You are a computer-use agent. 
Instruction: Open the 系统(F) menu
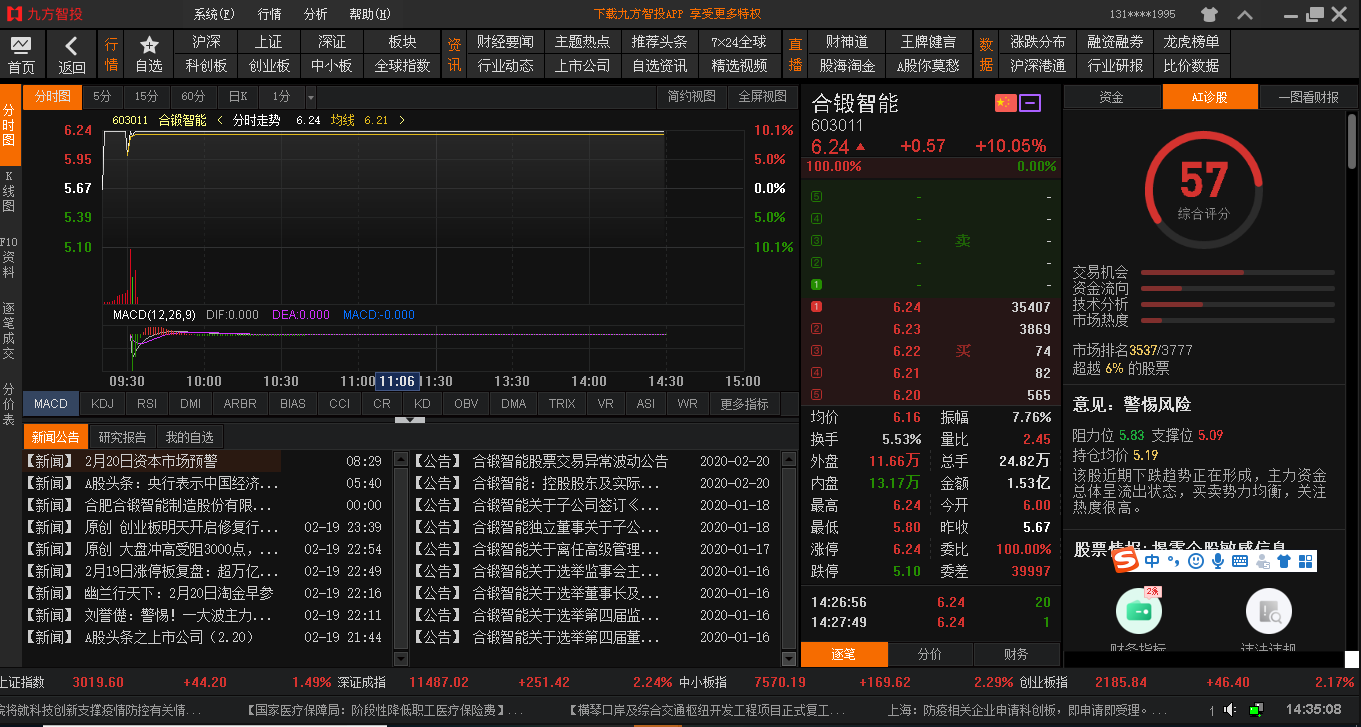click(214, 14)
